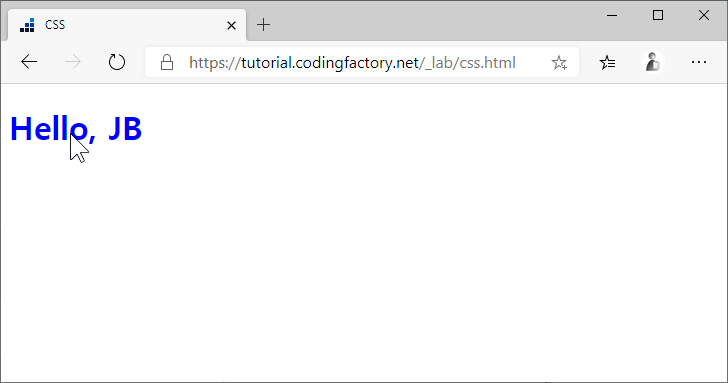
Task: Minimize the browser window
Action: click(612, 15)
